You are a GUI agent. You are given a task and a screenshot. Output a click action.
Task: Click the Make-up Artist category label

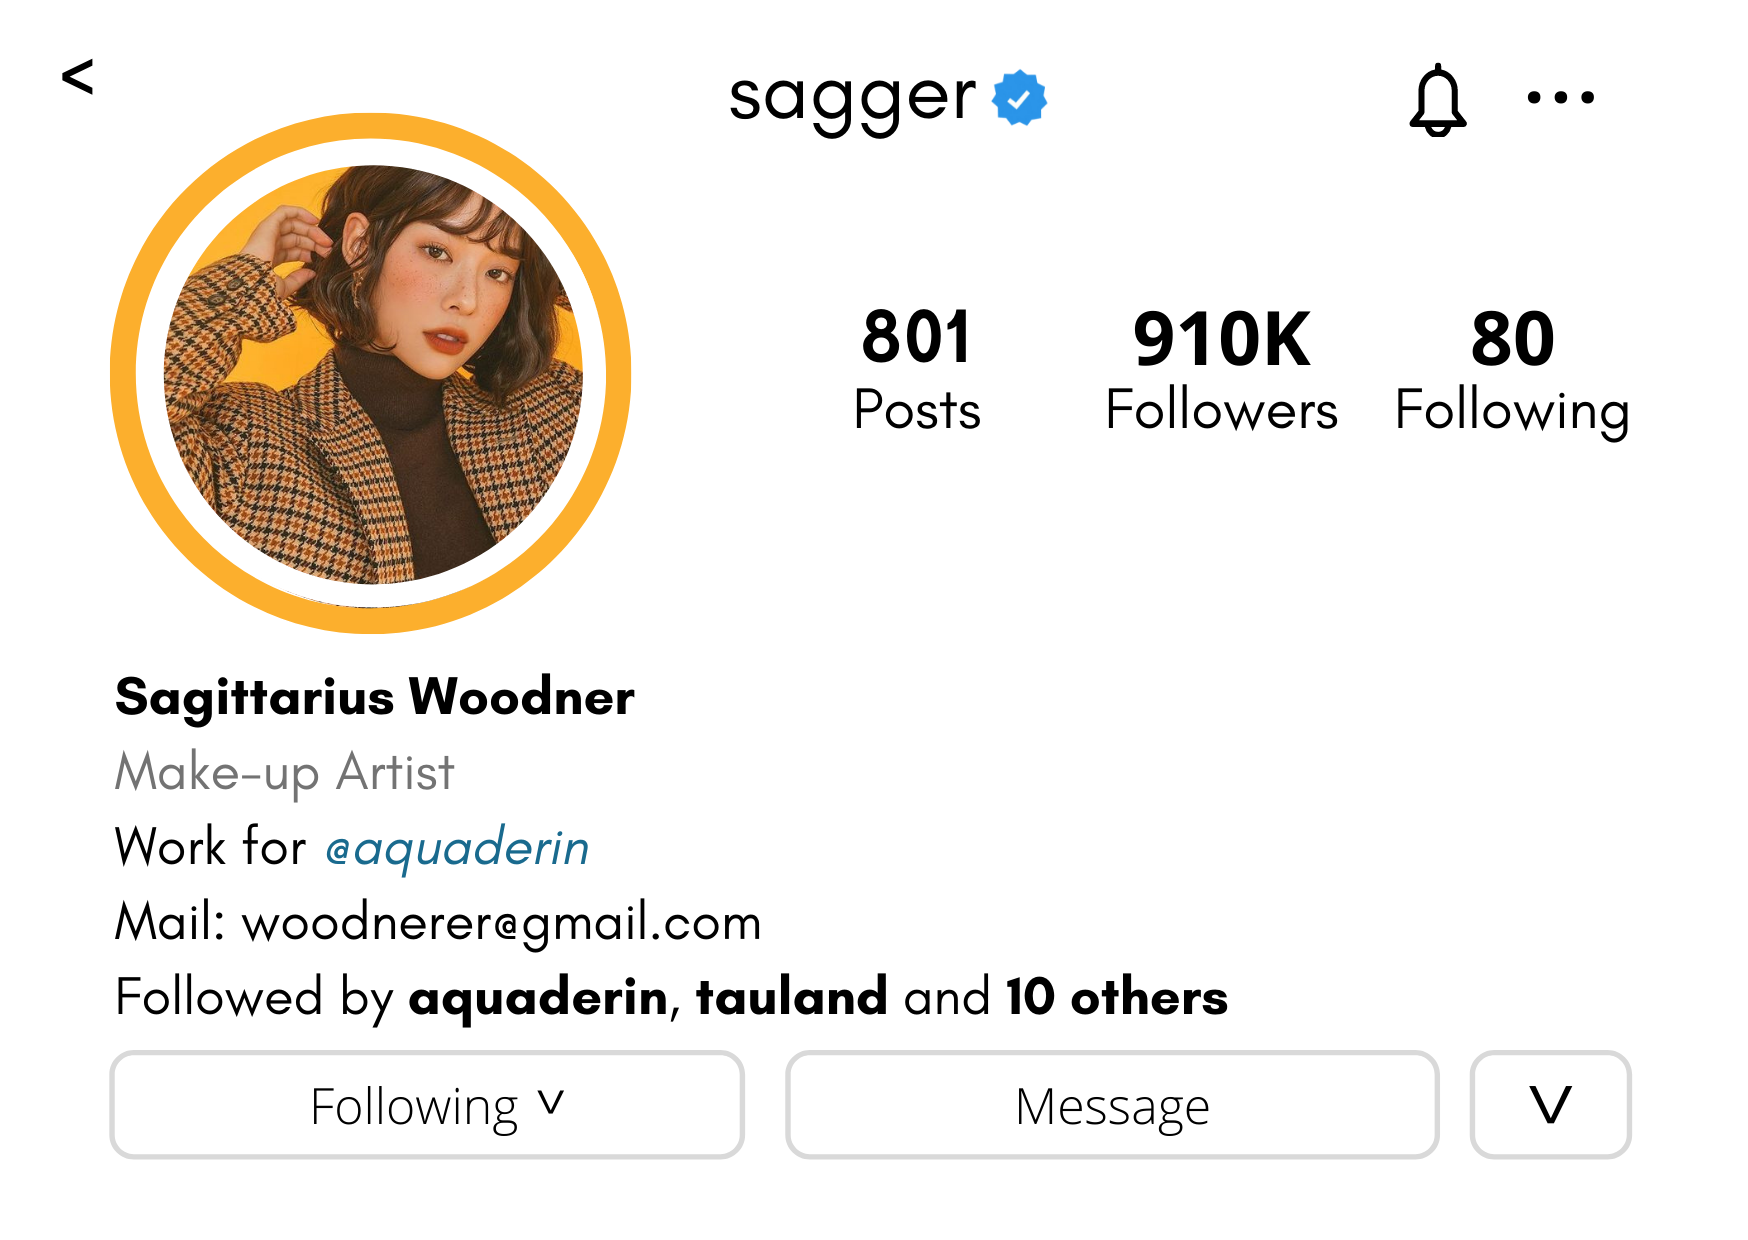pyautogui.click(x=285, y=773)
